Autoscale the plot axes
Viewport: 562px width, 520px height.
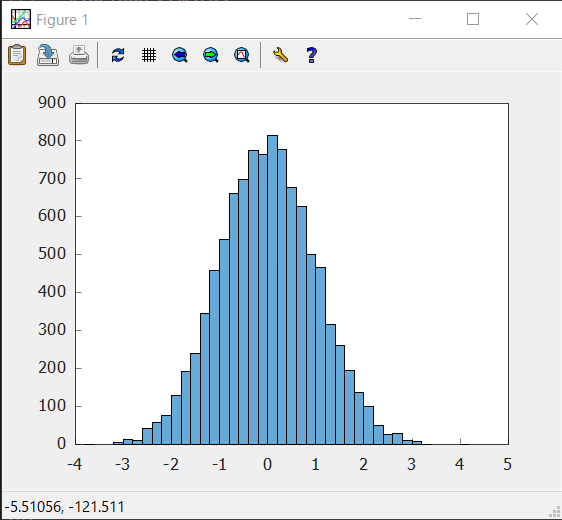click(x=242, y=55)
